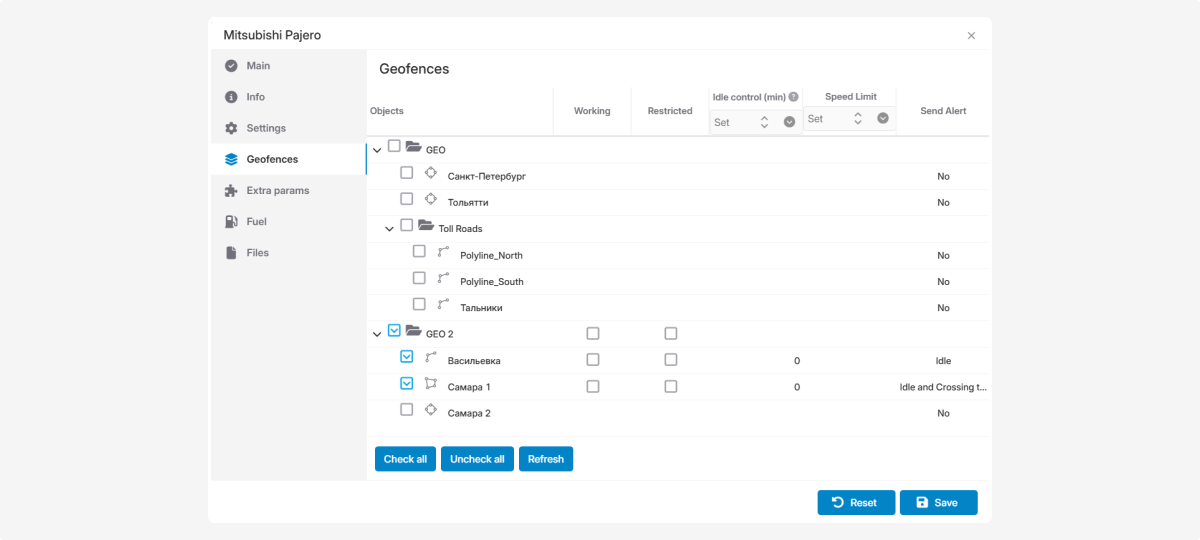Open the Extra params tab

277,190
